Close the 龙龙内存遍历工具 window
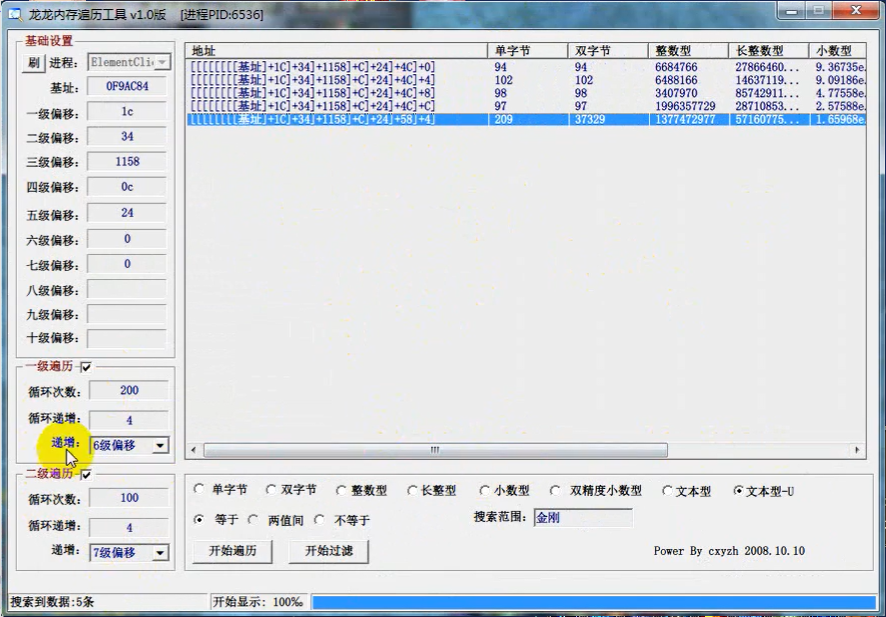Viewport: 886px width, 617px height. pyautogui.click(x=855, y=11)
